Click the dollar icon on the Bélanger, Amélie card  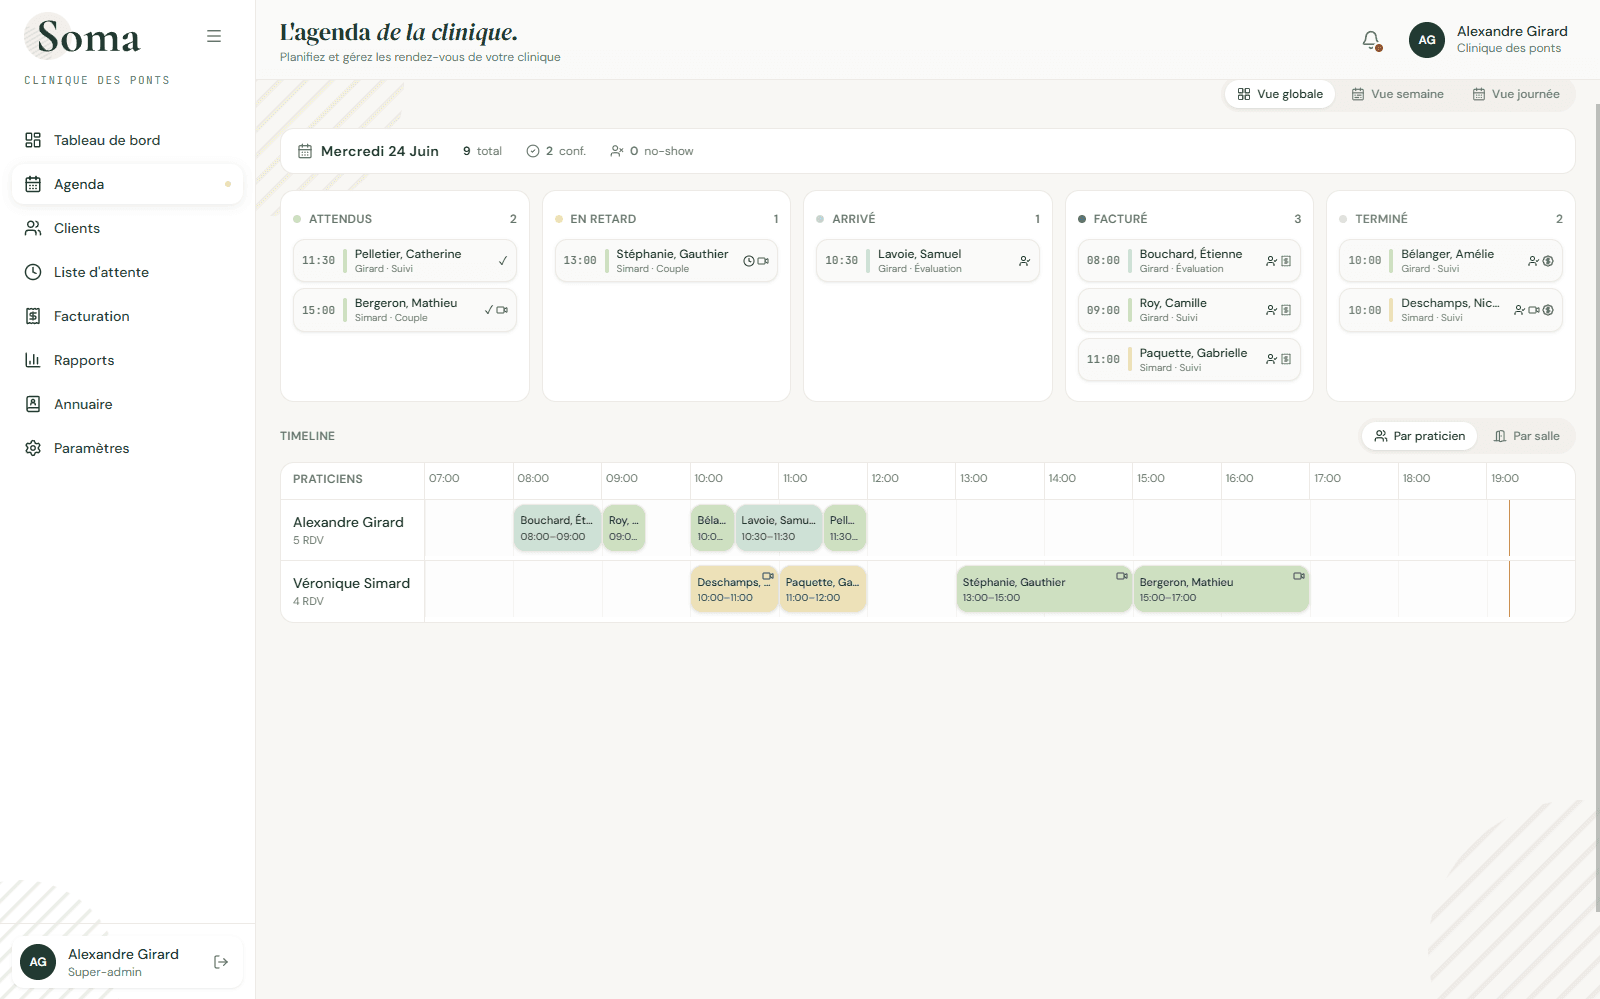pyautogui.click(x=1548, y=261)
